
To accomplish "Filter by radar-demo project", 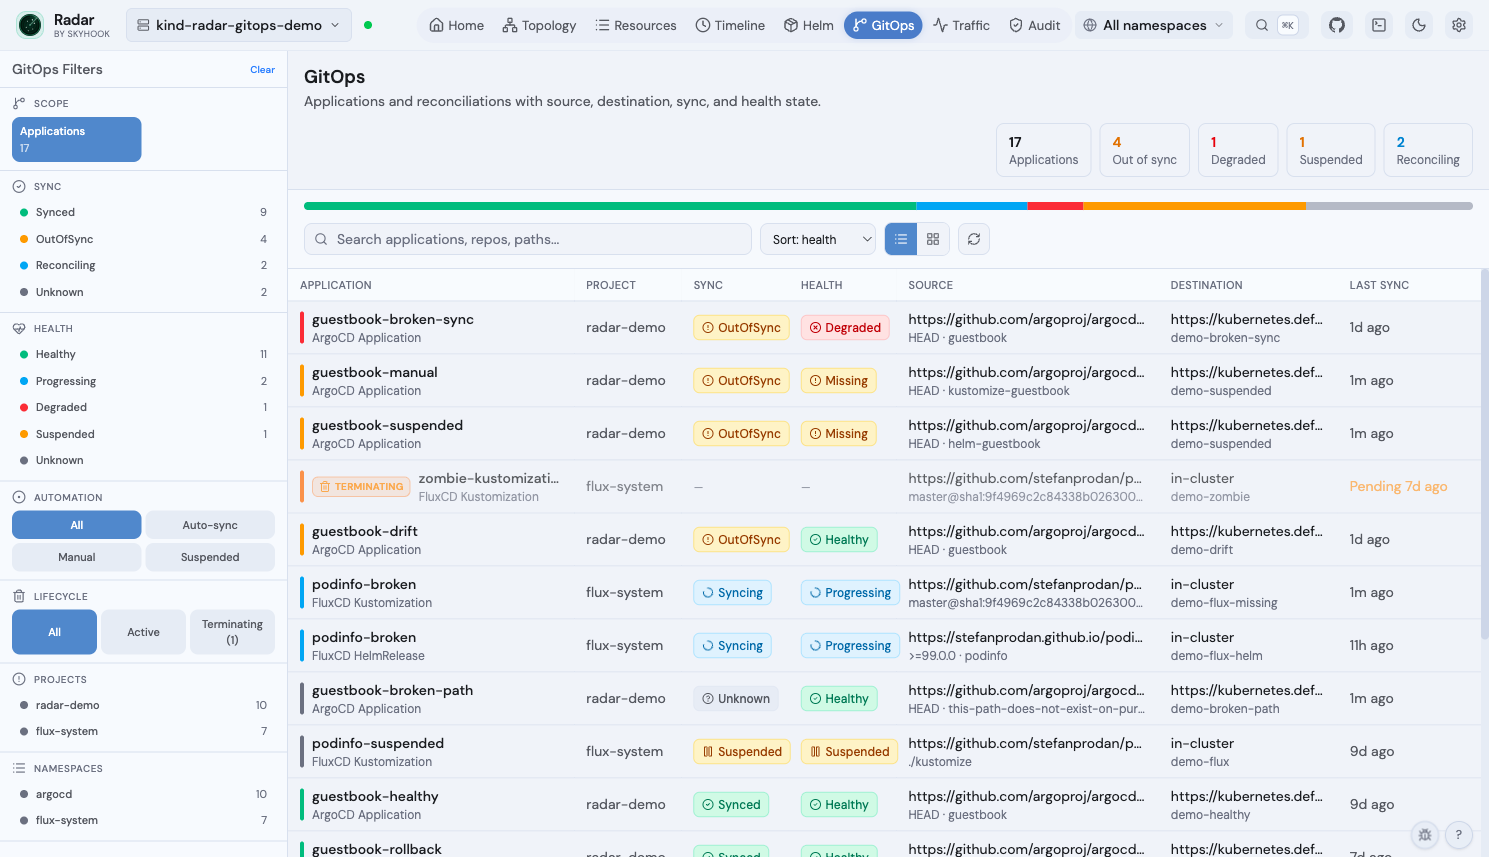I will pyautogui.click(x=143, y=705).
